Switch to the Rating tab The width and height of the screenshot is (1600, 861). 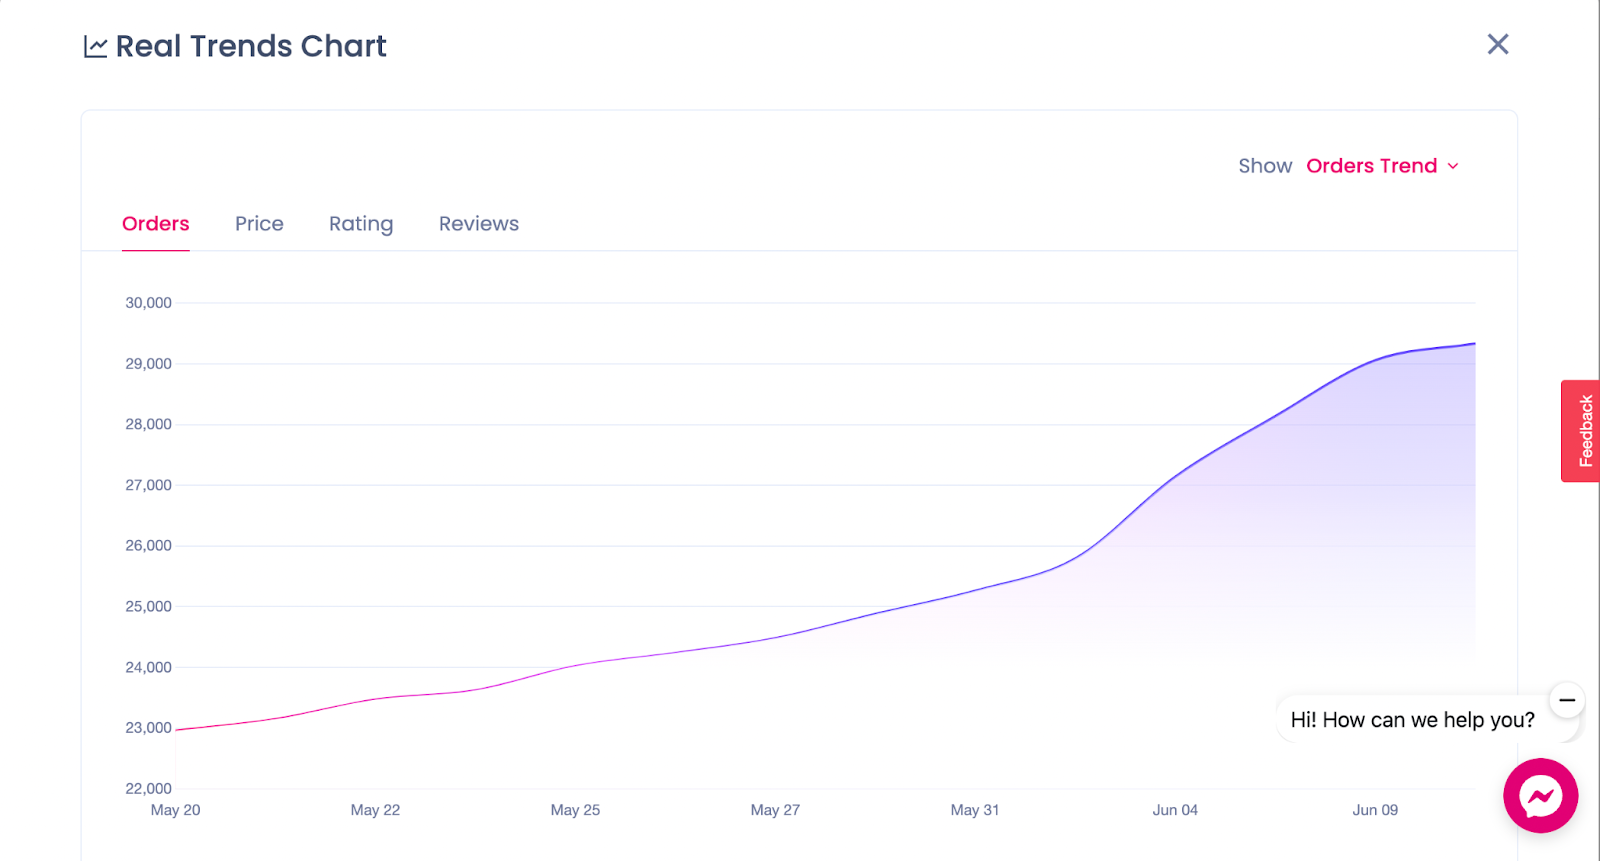coord(361,224)
